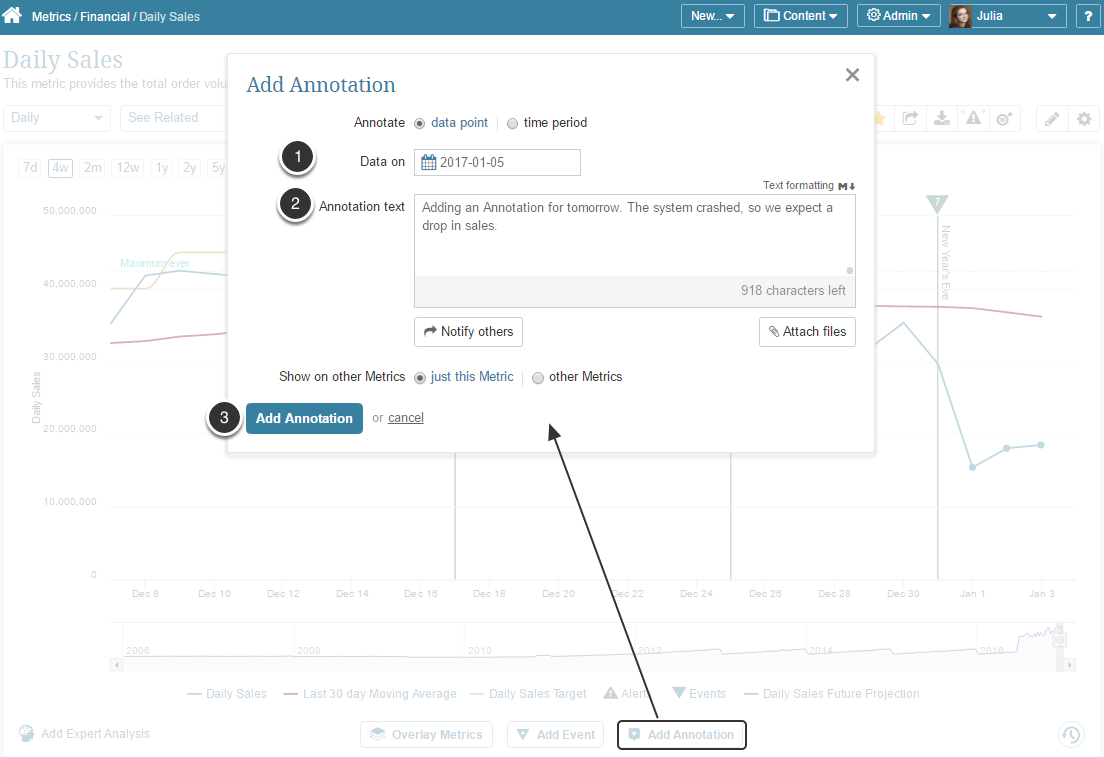Image resolution: width=1104 pixels, height=757 pixels.
Task: Open the Admin menu
Action: [898, 16]
